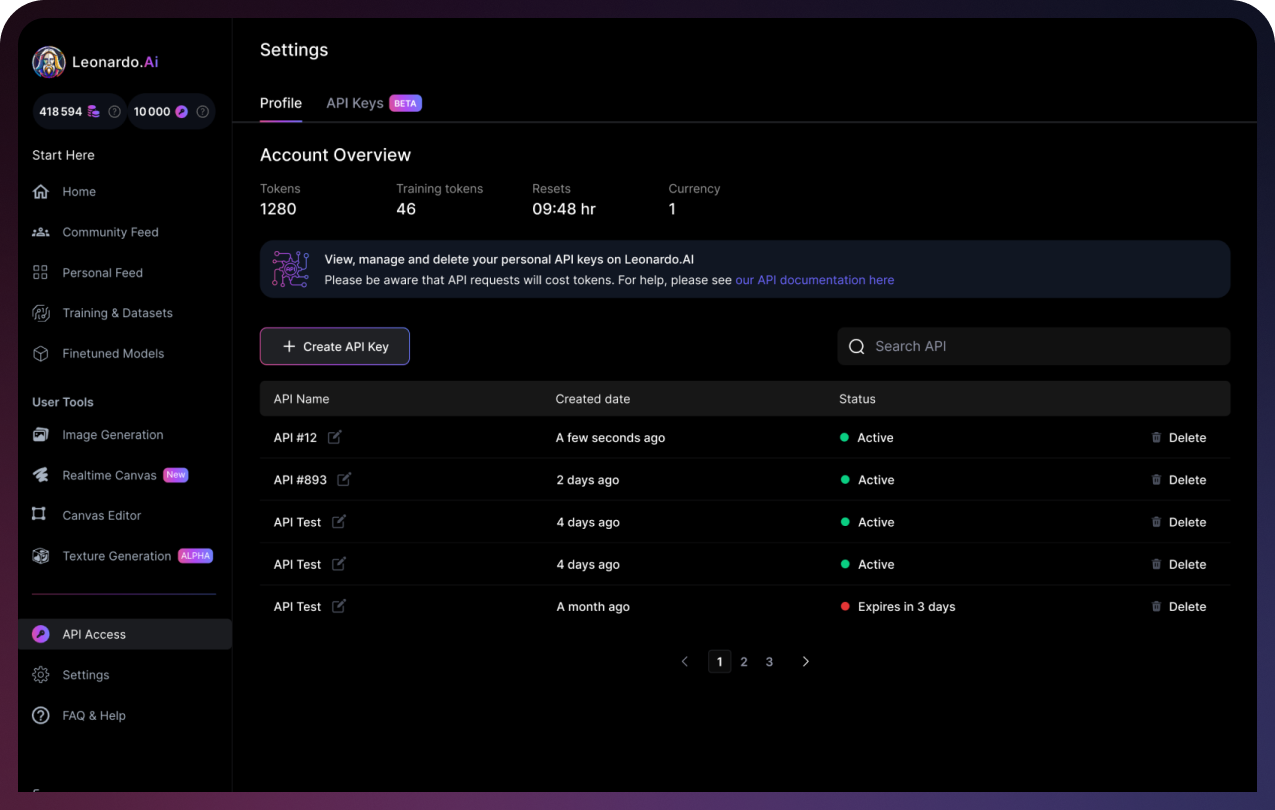Viewport: 1275px width, 810px height.
Task: Switch to the API Keys tab
Action: (x=355, y=103)
